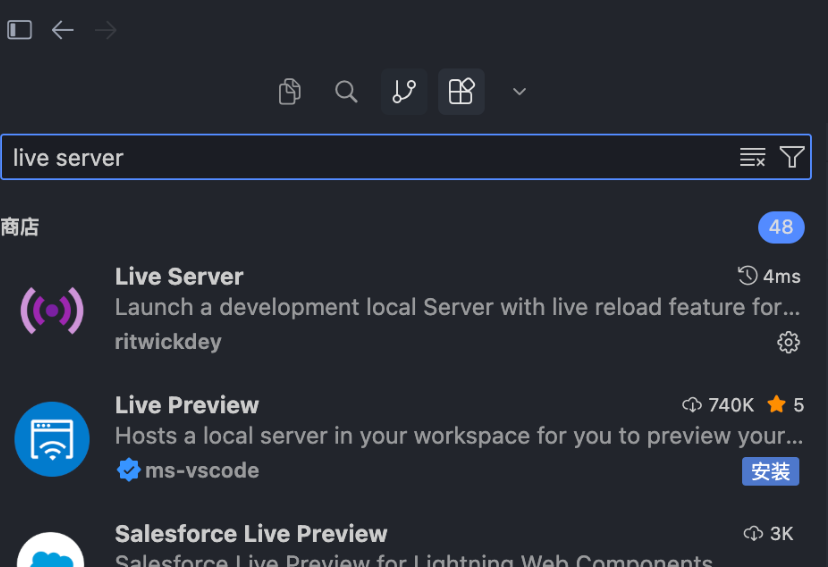Open the Live Preview extension entry
Image resolution: width=828 pixels, height=567 pixels.
point(406,438)
